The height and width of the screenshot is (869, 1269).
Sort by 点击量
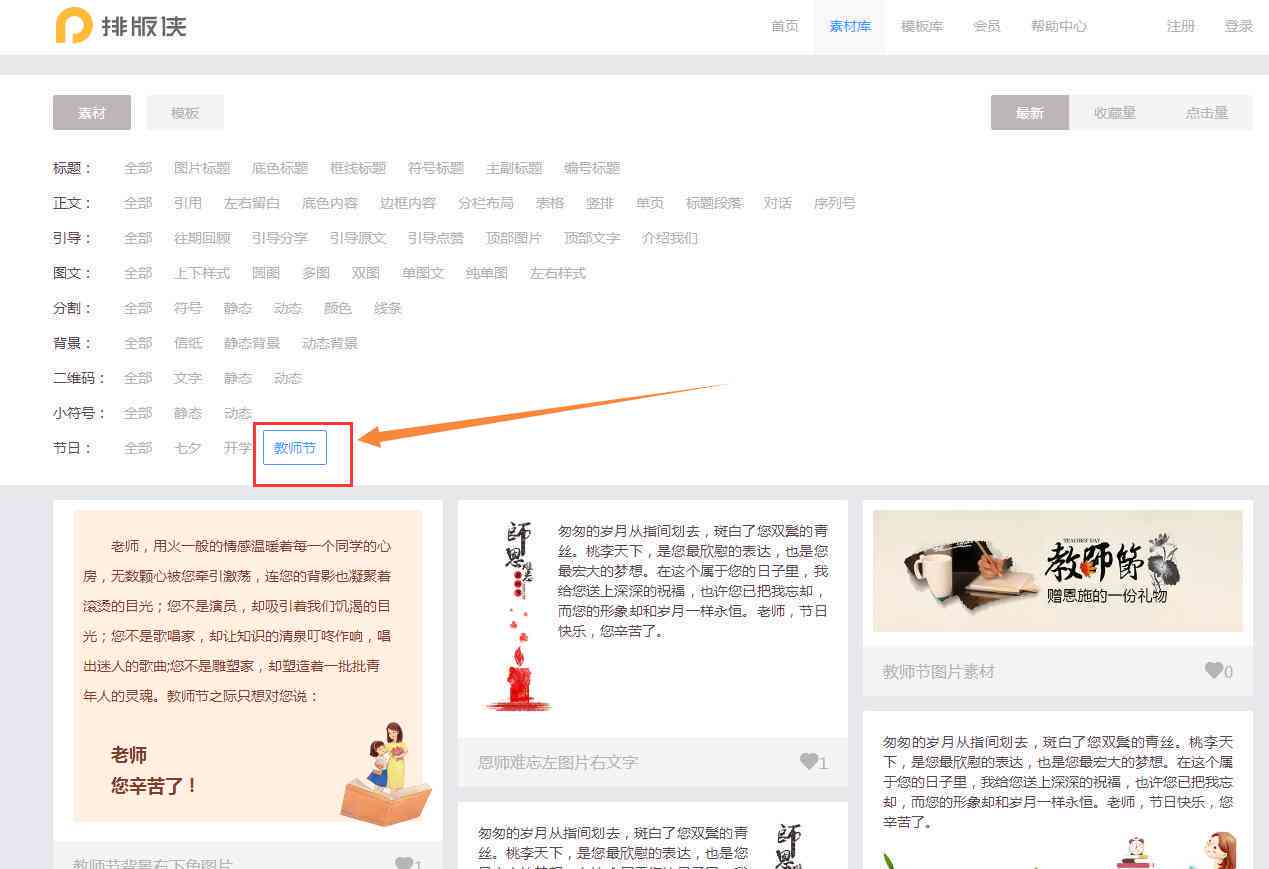[x=1207, y=113]
